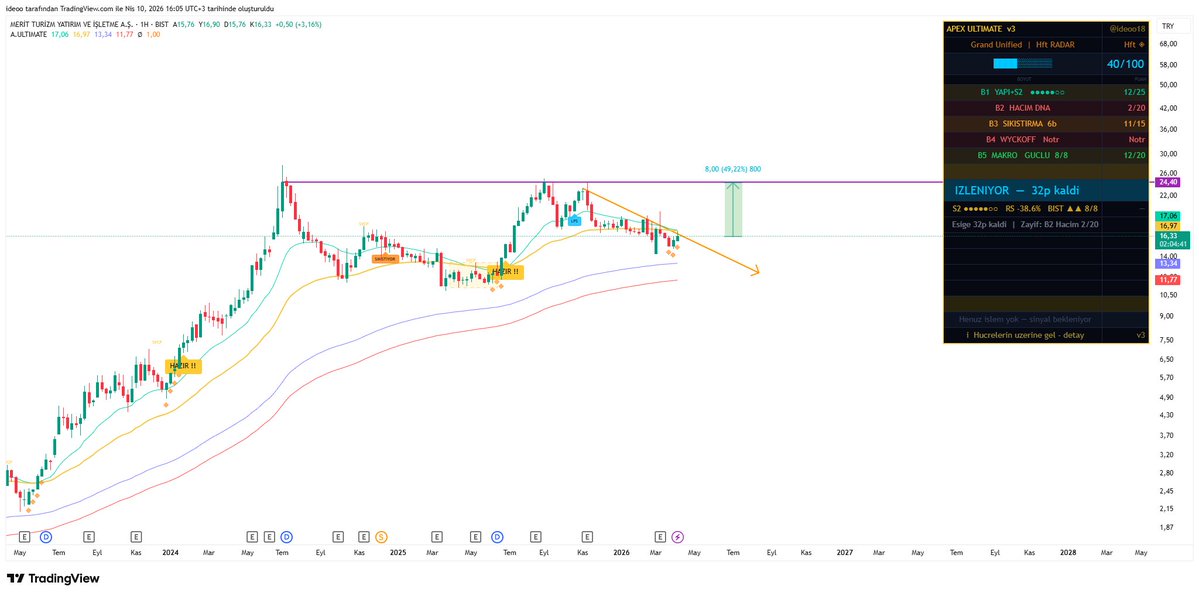This screenshot has height=596, width=1199.
Task: Click the E earnings marker next to the orange S
Action: 364,536
